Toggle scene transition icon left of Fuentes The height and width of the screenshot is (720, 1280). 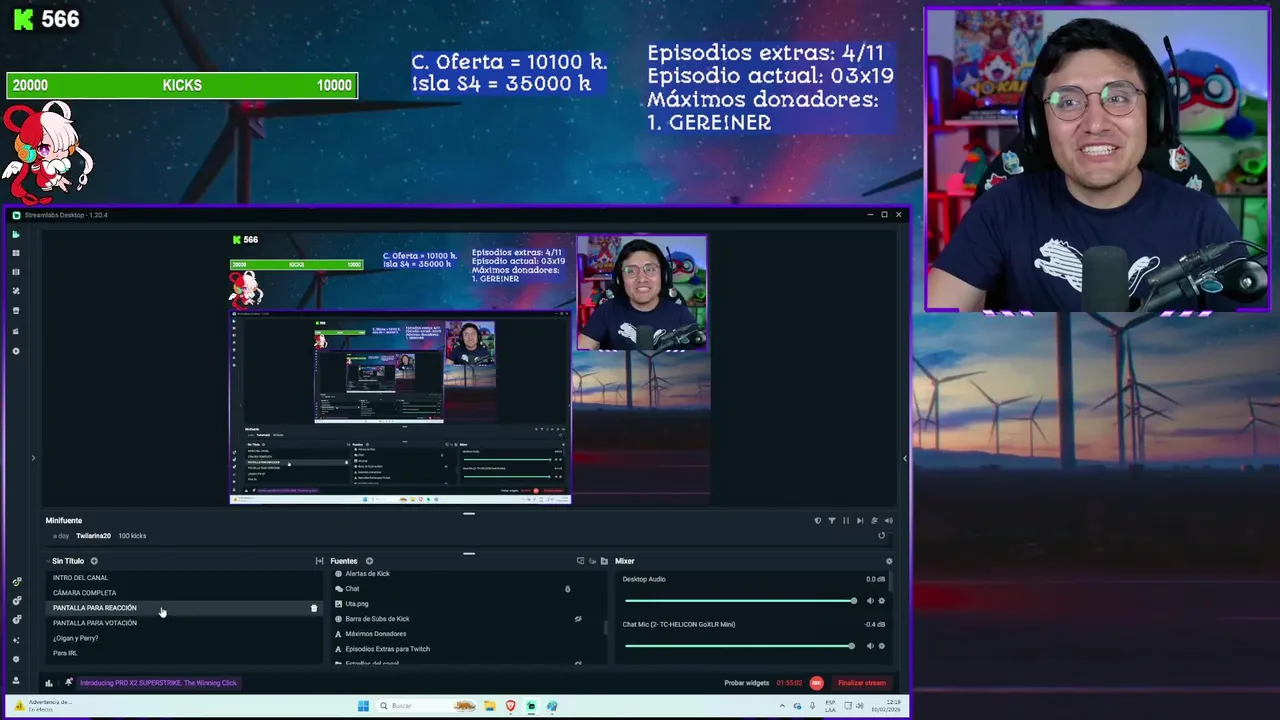coord(319,561)
